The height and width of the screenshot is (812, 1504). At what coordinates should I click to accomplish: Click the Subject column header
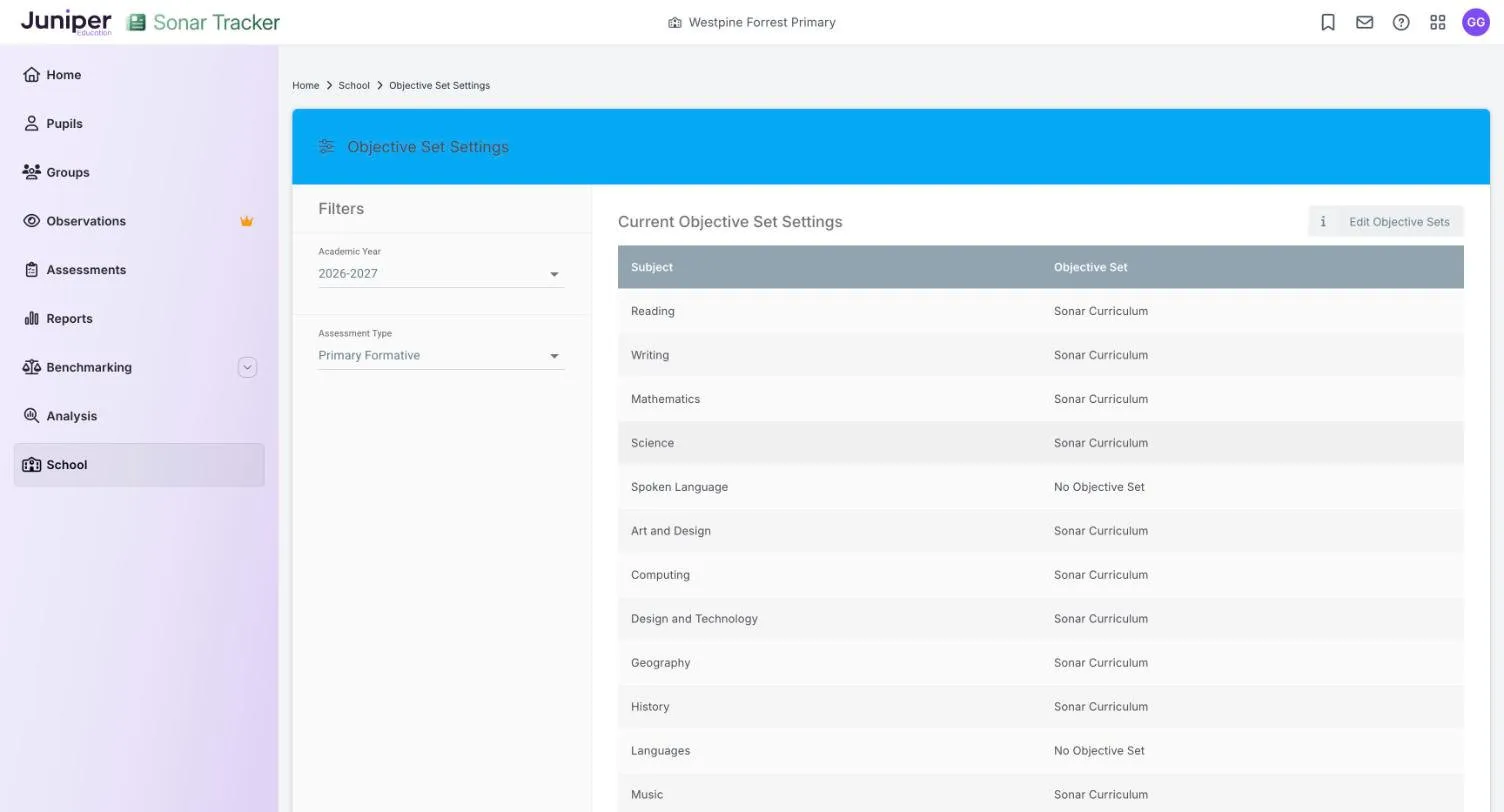[x=652, y=267]
